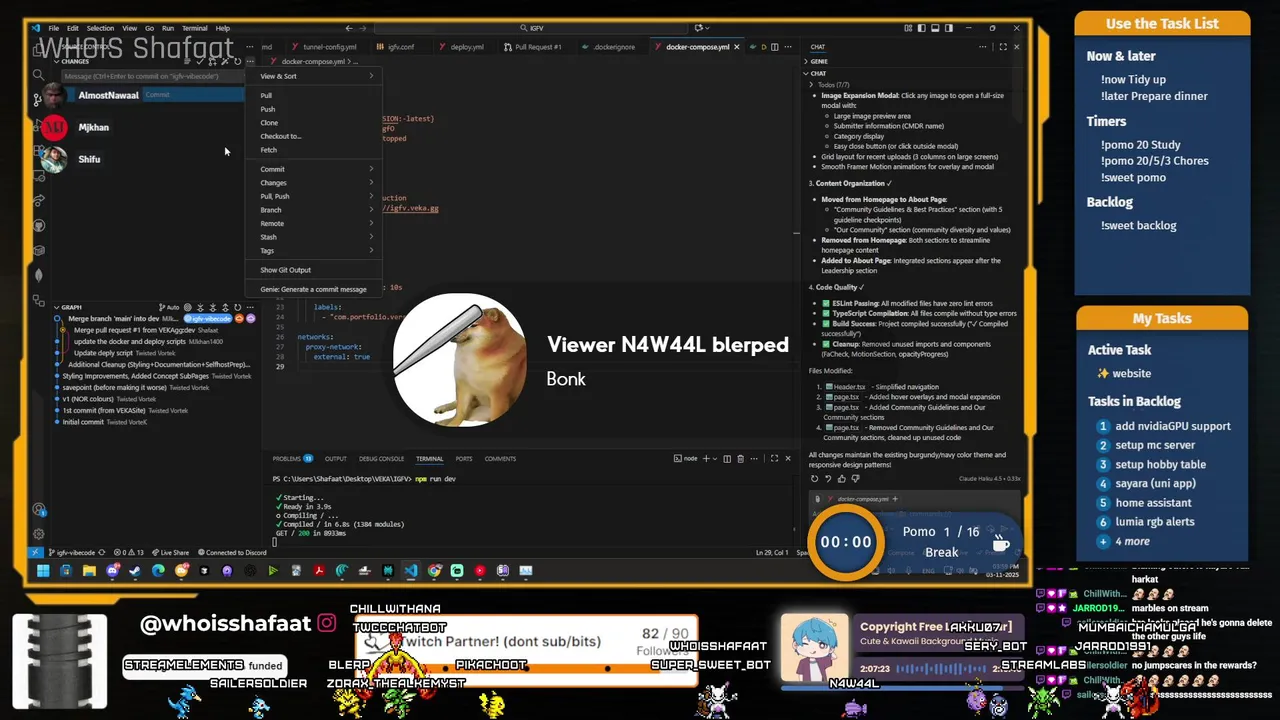
Task: Maximize the terminal panel size
Action: 774,458
